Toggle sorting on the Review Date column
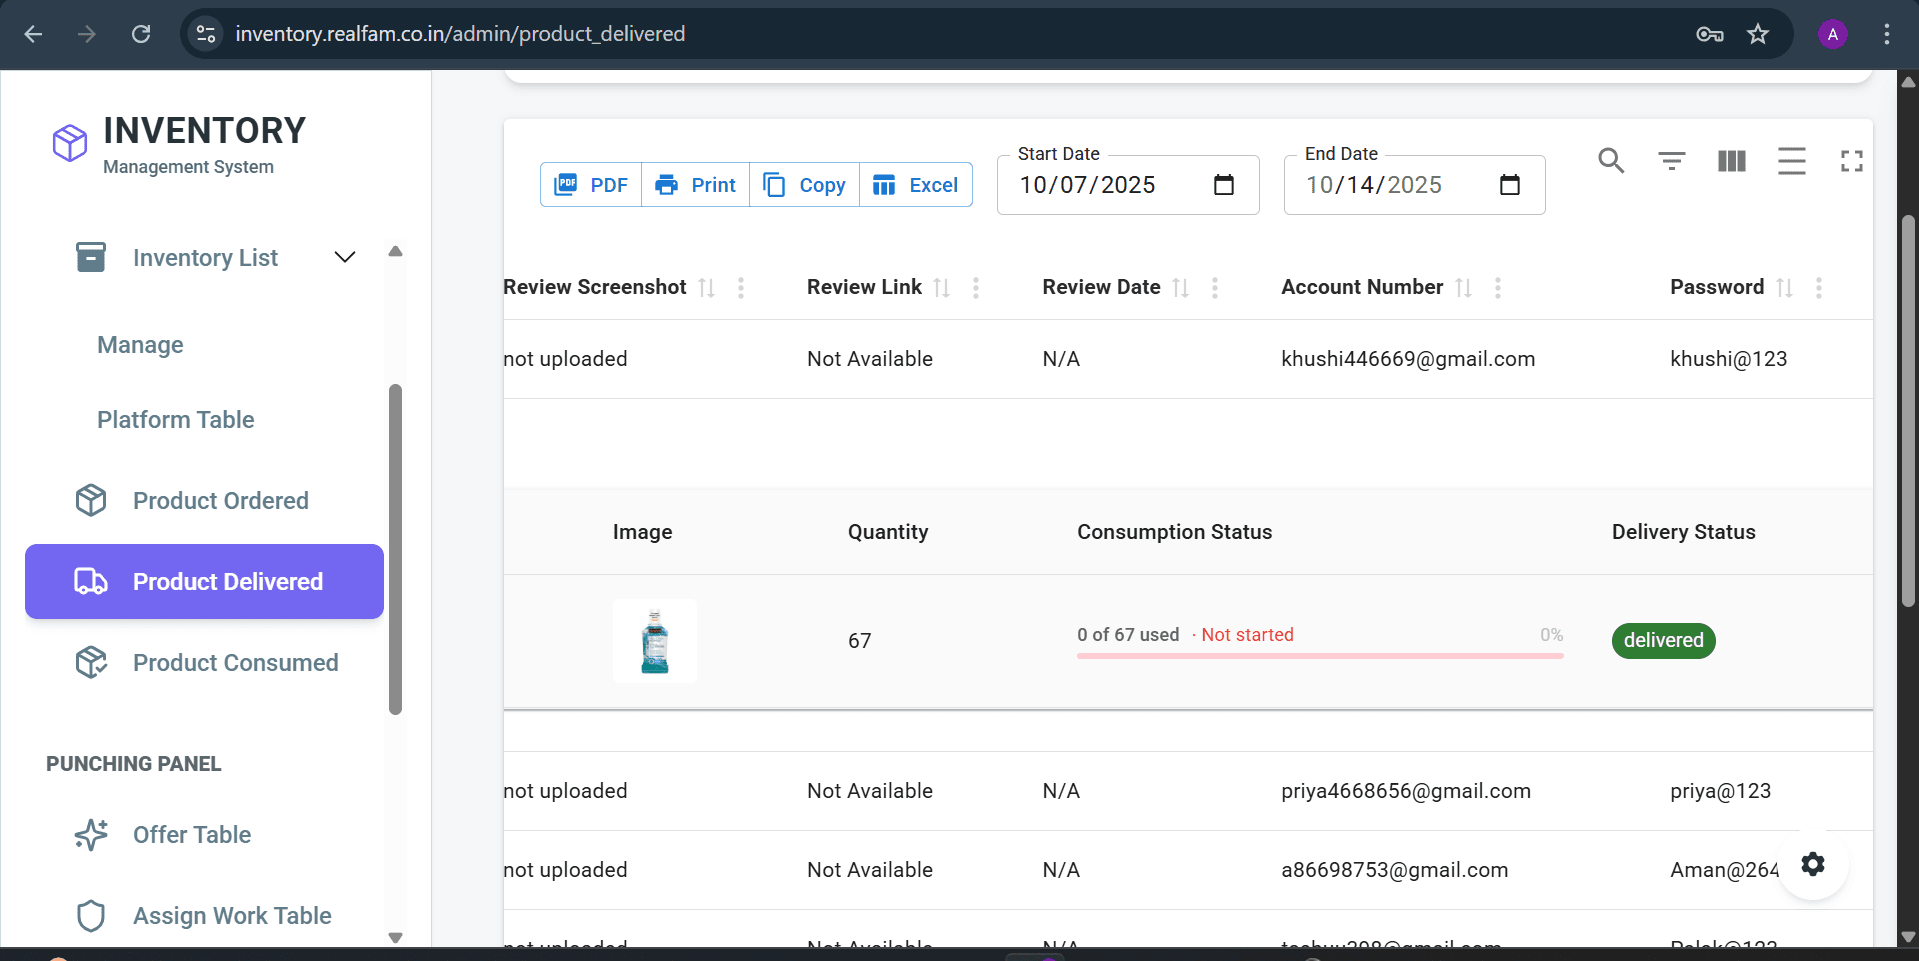The height and width of the screenshot is (961, 1919). 1181,287
